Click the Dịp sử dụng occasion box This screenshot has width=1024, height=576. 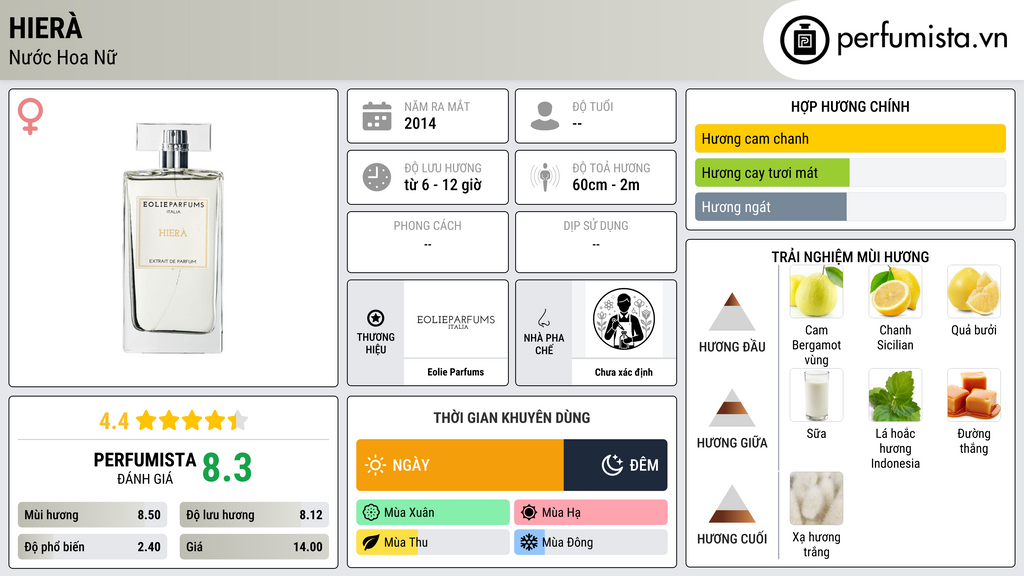pyautogui.click(x=596, y=242)
